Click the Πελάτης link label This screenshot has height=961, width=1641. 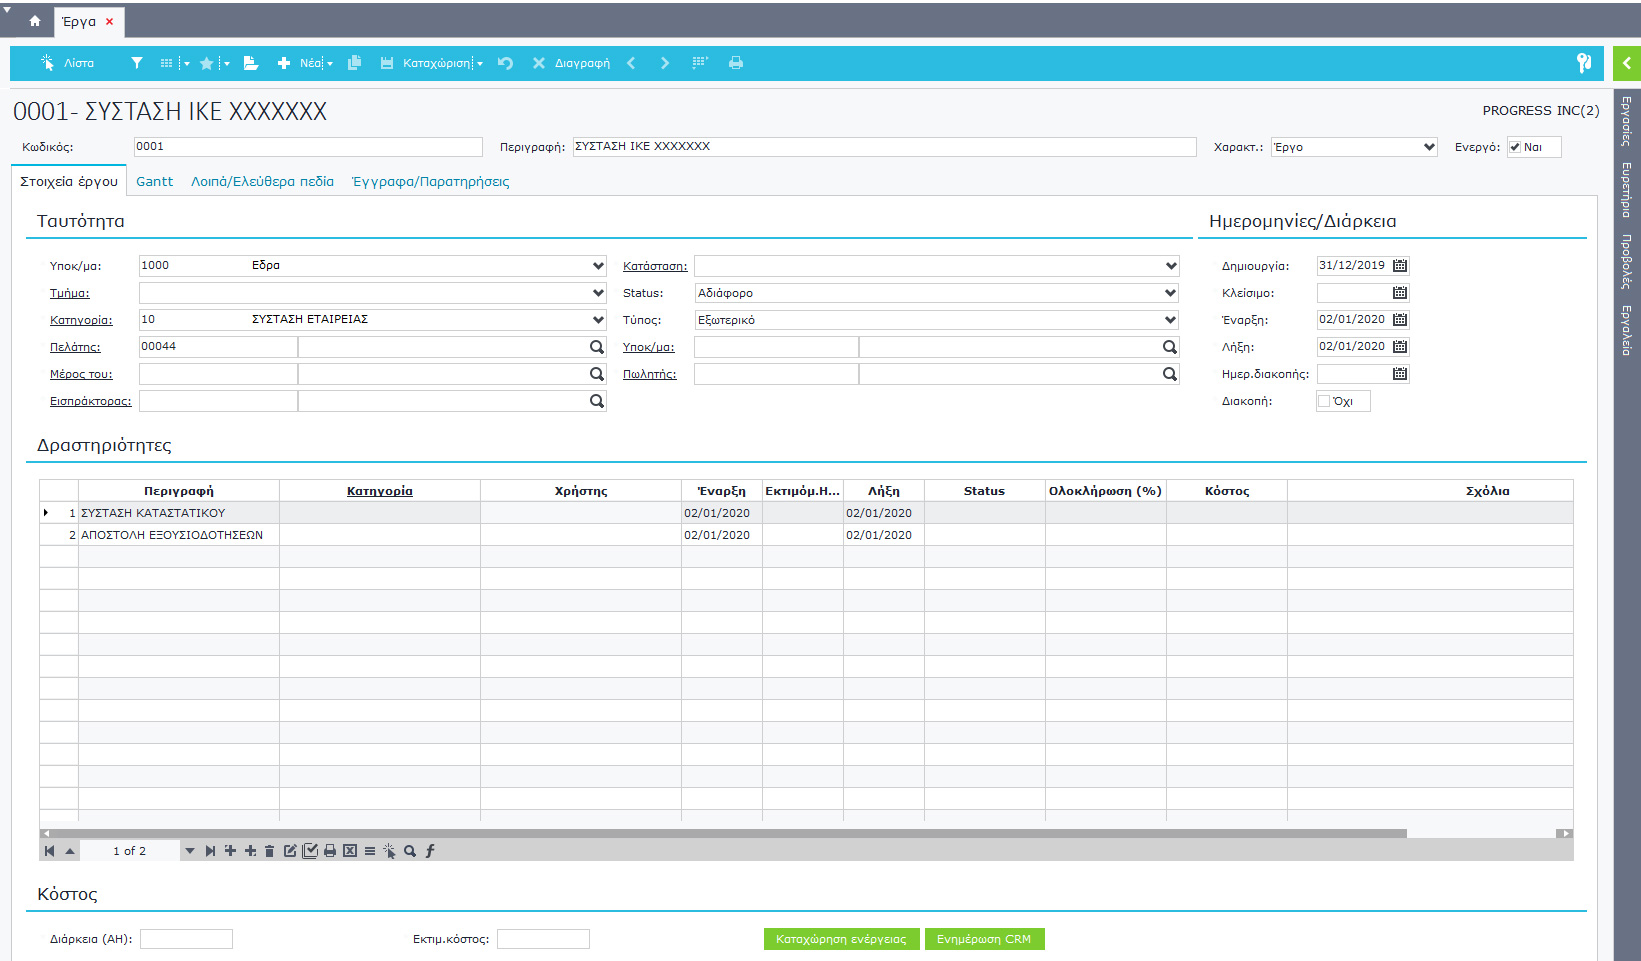tap(75, 347)
